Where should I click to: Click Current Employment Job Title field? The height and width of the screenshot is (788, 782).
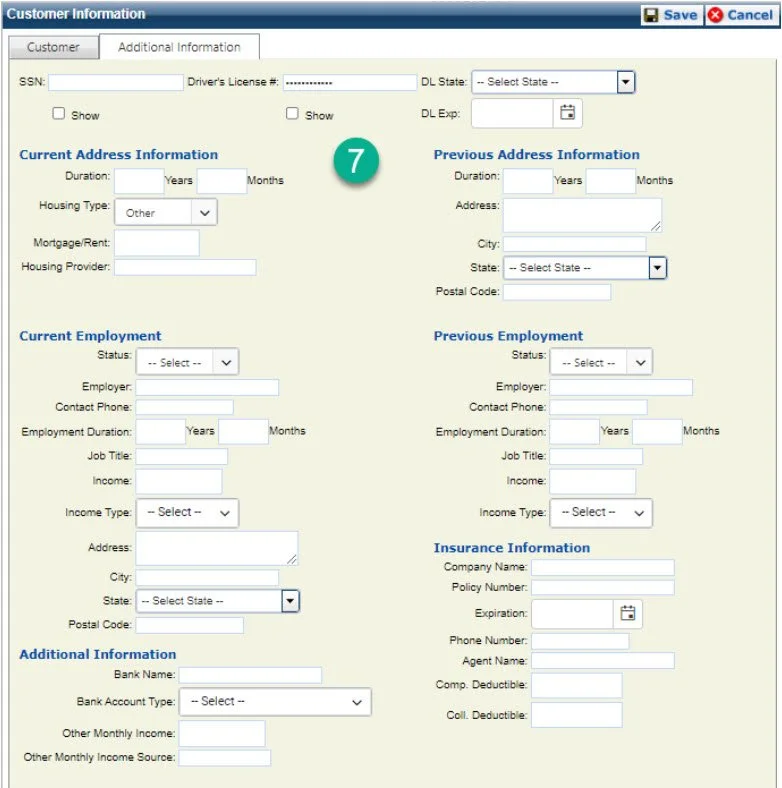(x=182, y=456)
